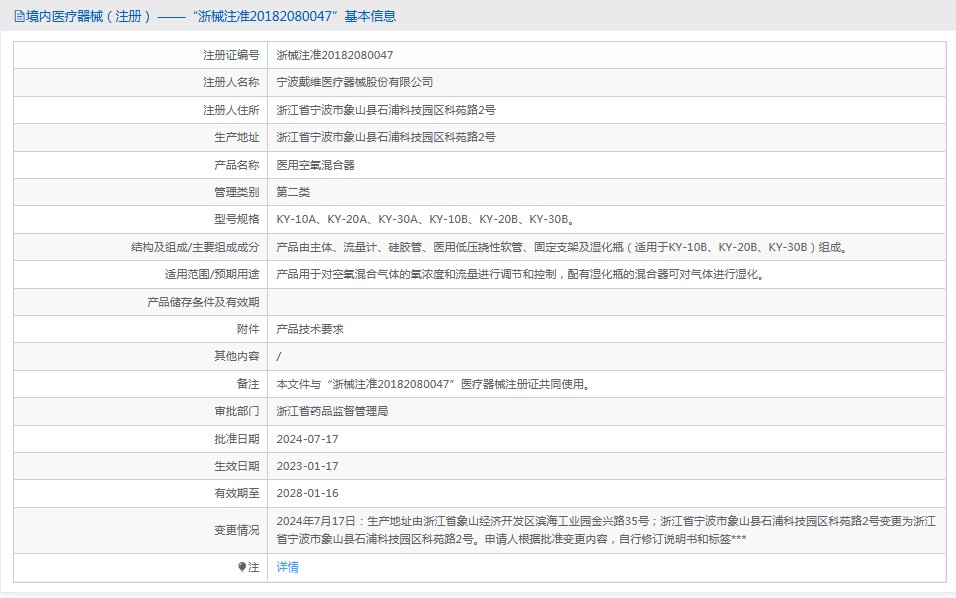956x598 pixels.
Task: Click registration number 浙械注准20182080047 in first row
Action: point(334,55)
